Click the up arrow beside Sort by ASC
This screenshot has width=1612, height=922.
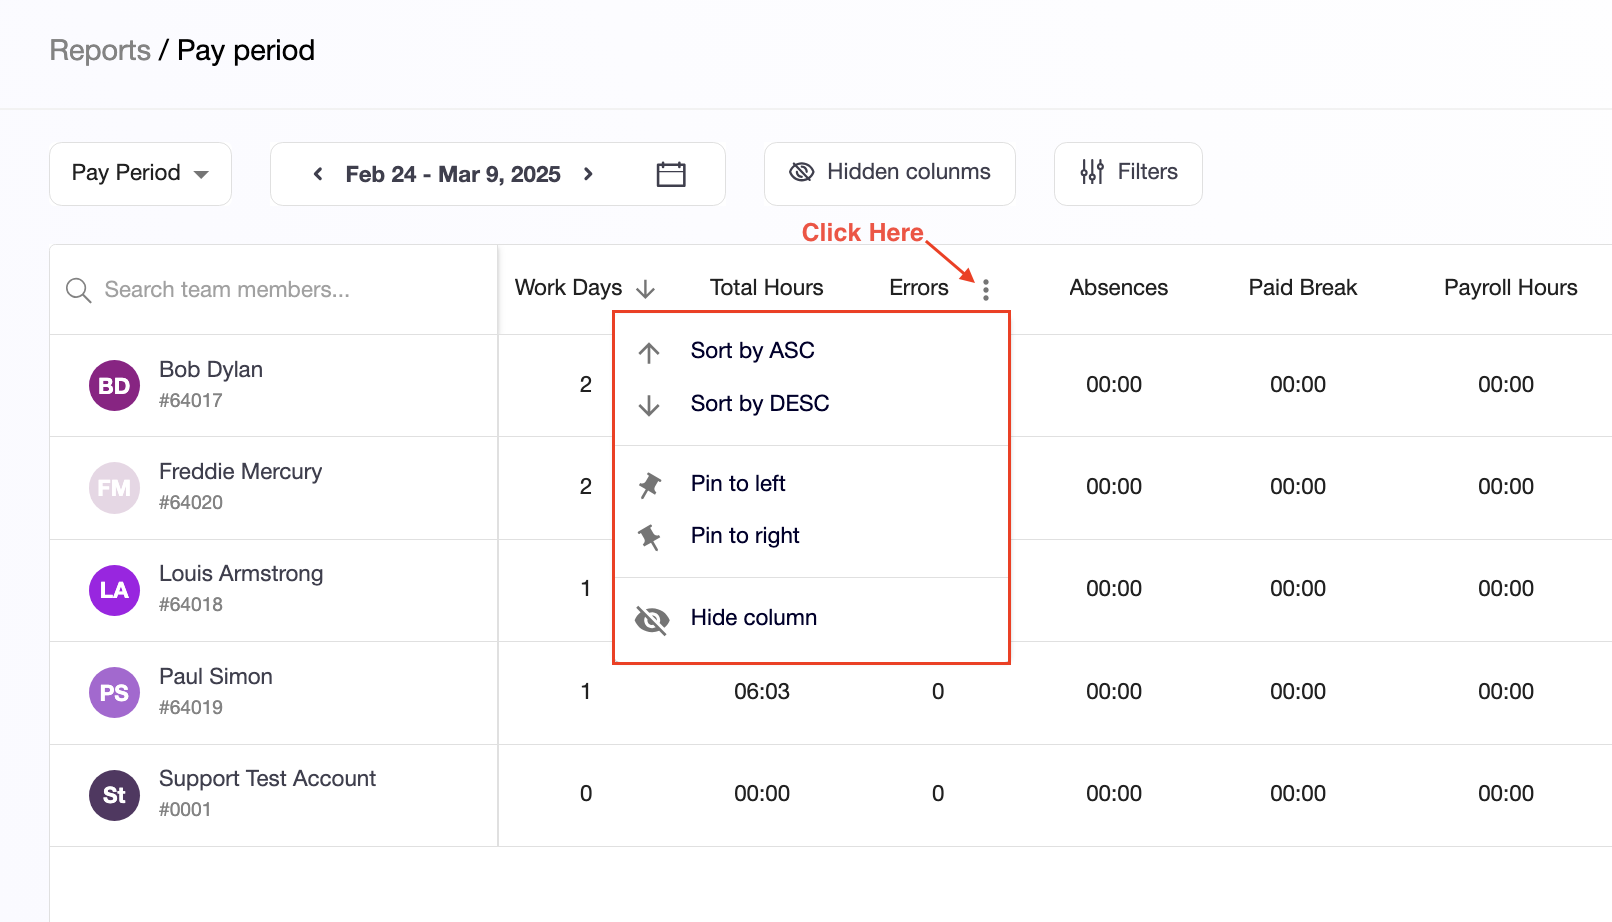pyautogui.click(x=649, y=352)
